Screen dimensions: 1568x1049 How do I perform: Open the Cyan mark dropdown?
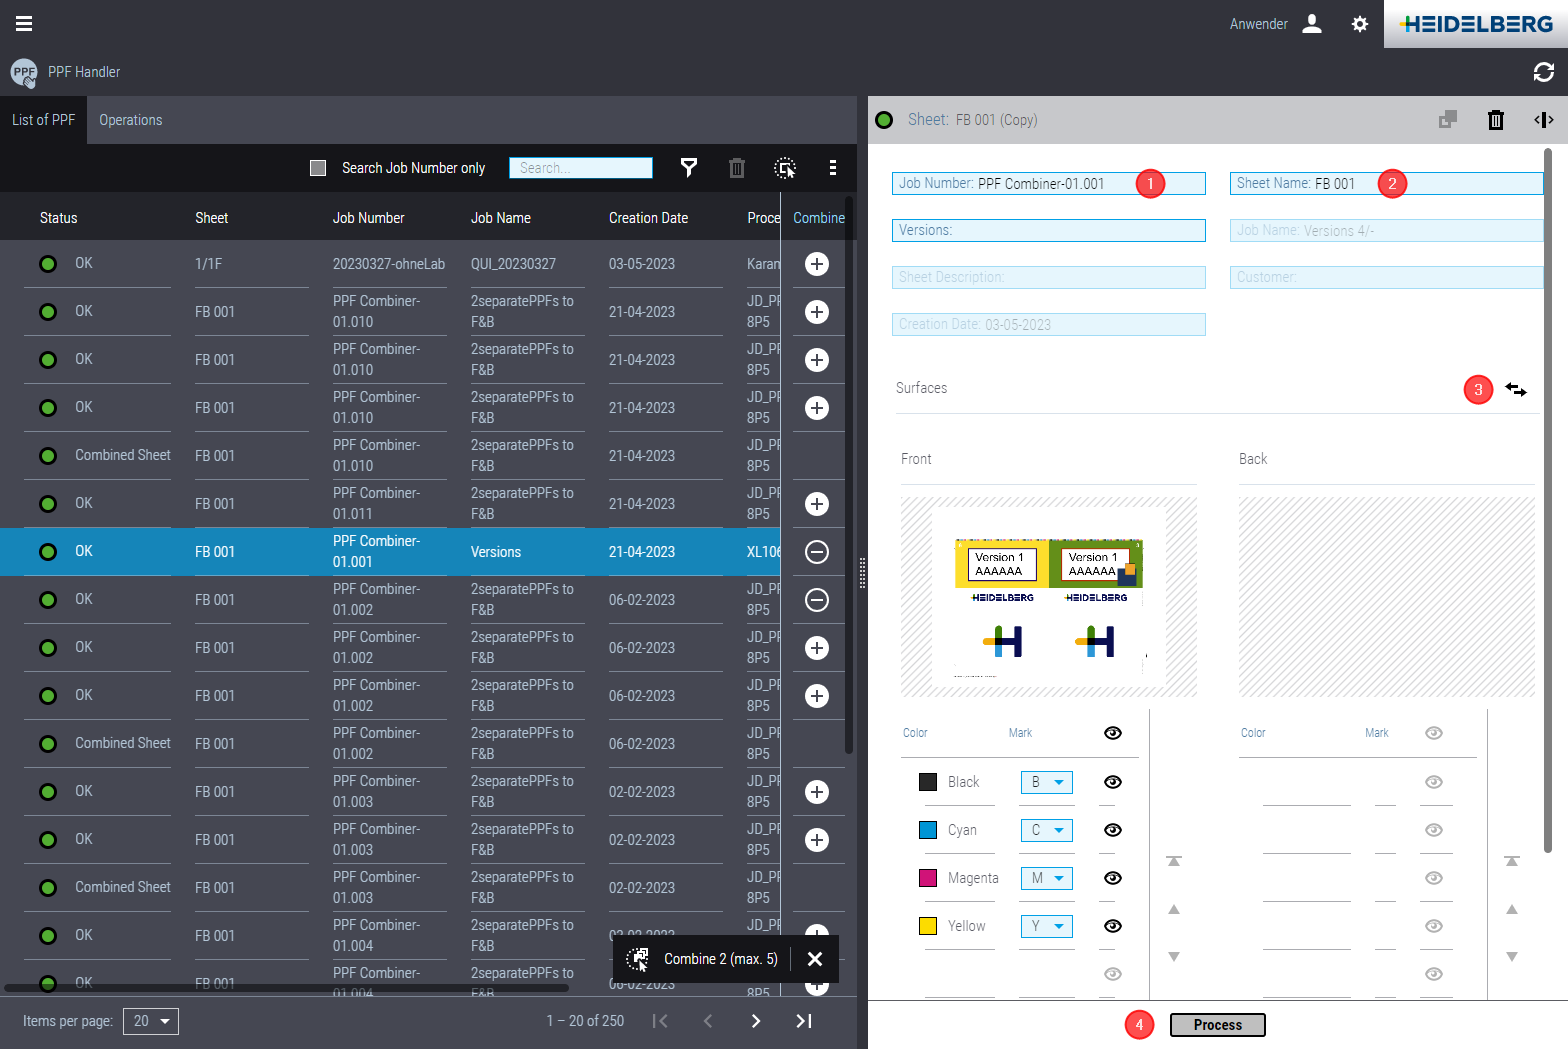(x=1046, y=830)
